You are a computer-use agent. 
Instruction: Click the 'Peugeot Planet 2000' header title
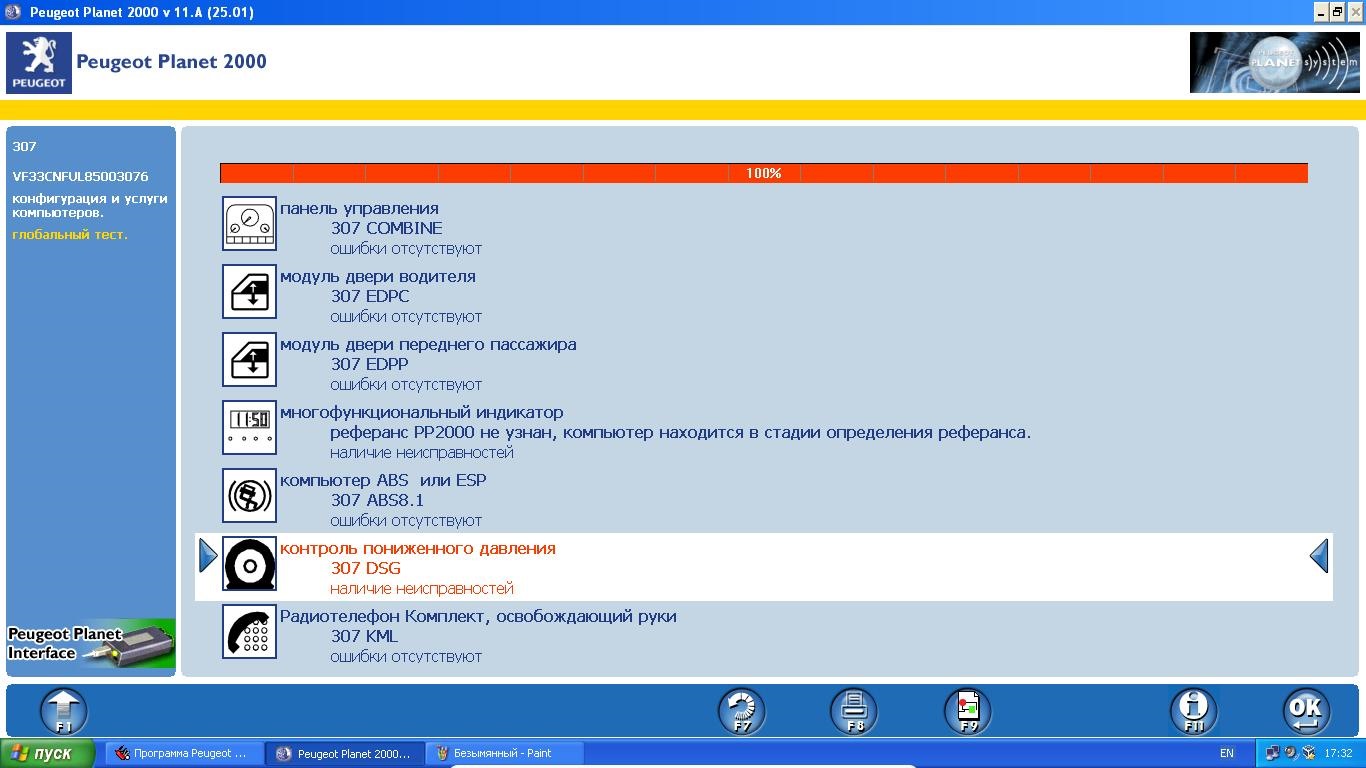click(x=171, y=62)
